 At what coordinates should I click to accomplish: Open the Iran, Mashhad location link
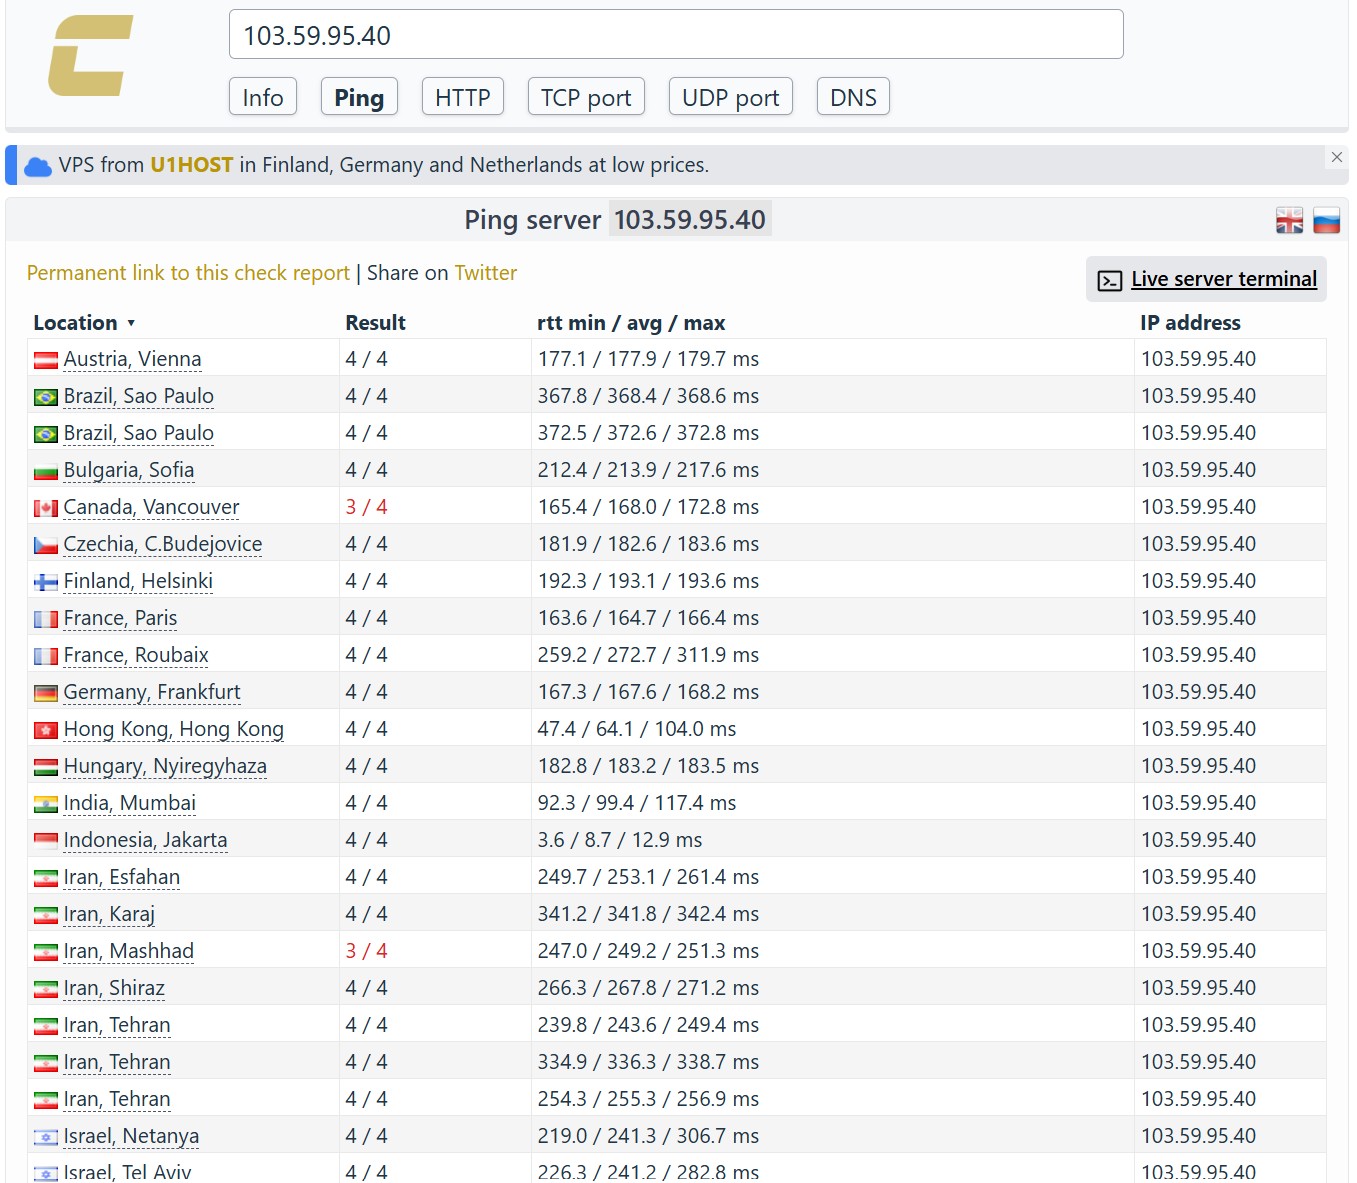tap(129, 951)
